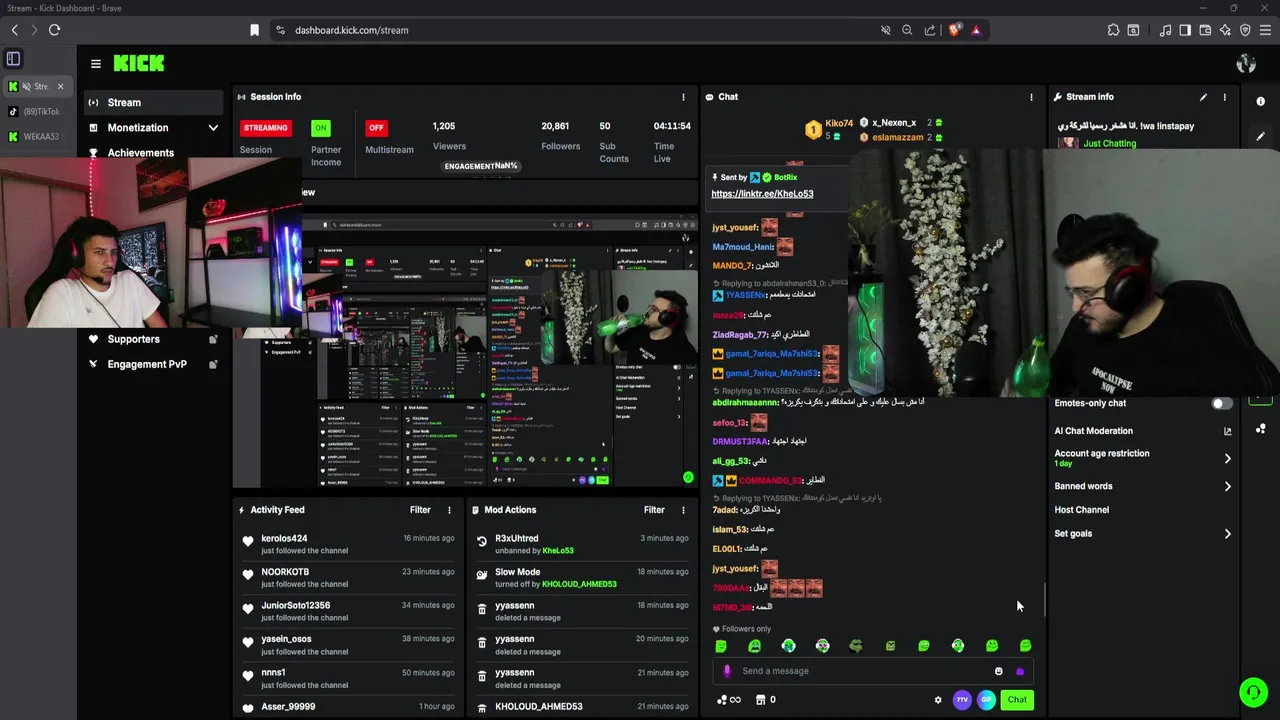Open the Kick hamburger menu

tap(95, 63)
